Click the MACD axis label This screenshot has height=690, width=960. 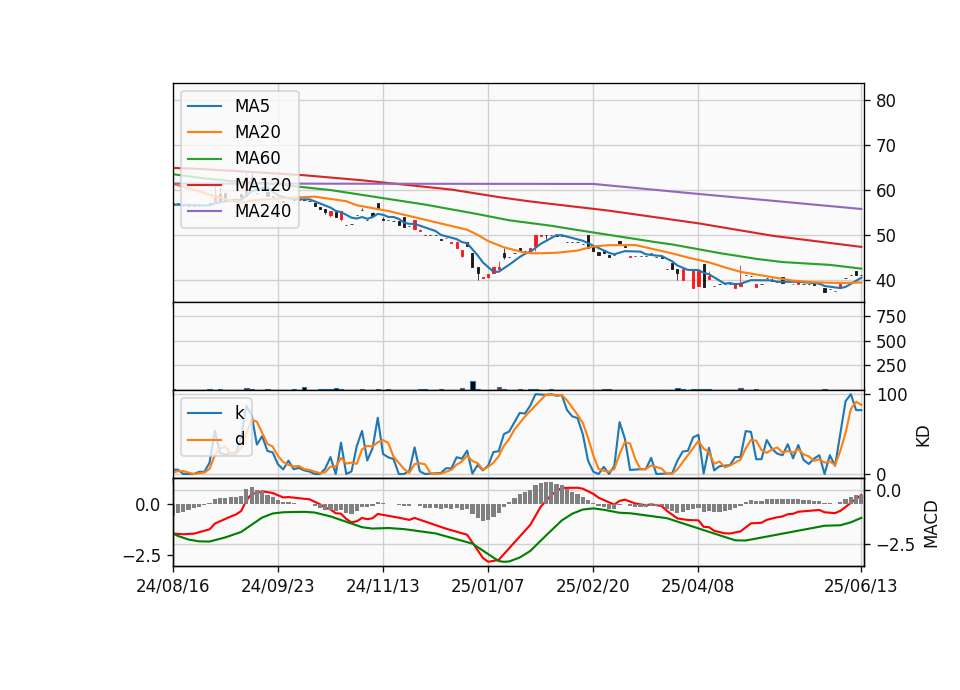point(931,524)
